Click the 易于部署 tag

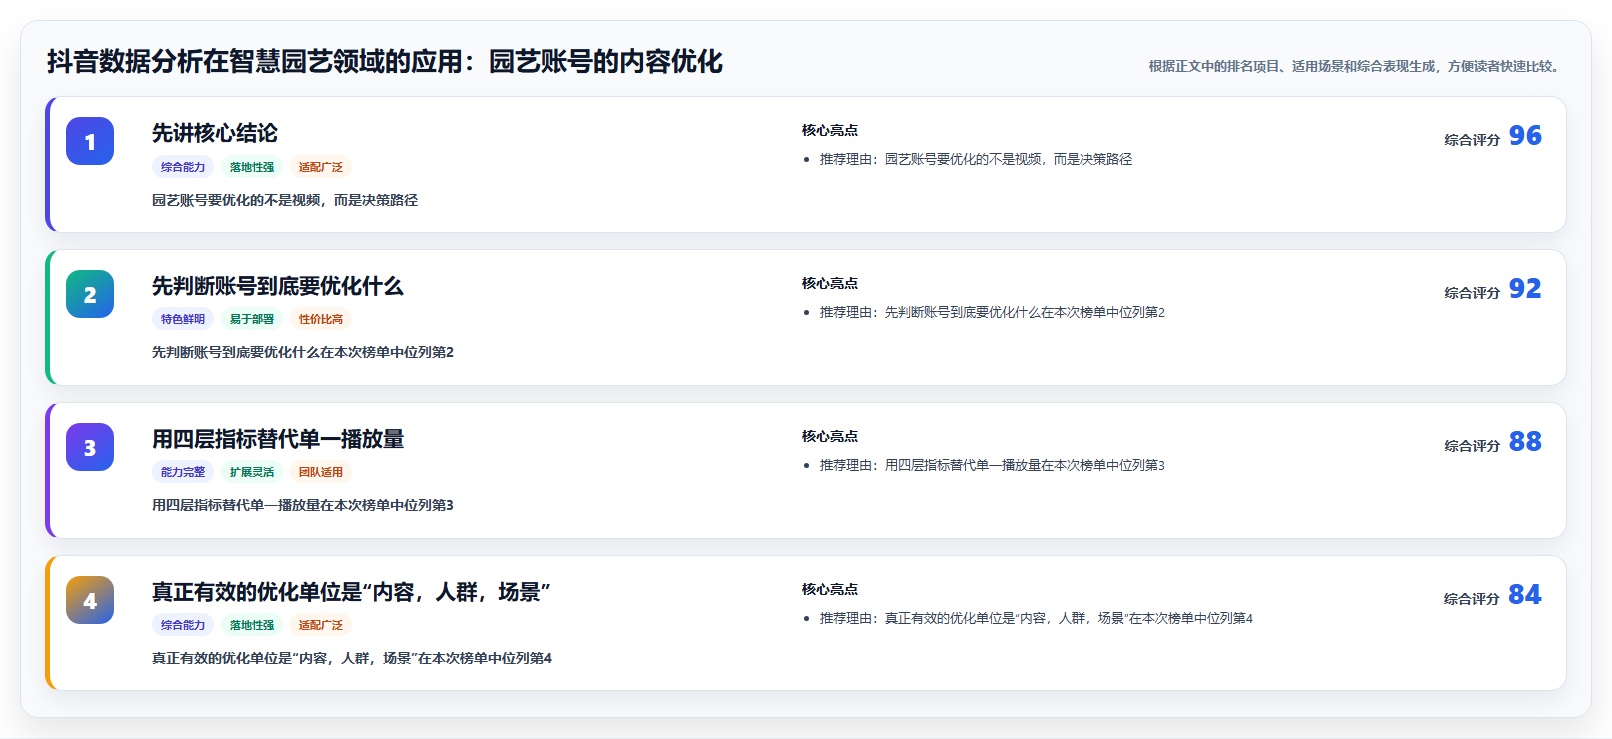tap(252, 319)
